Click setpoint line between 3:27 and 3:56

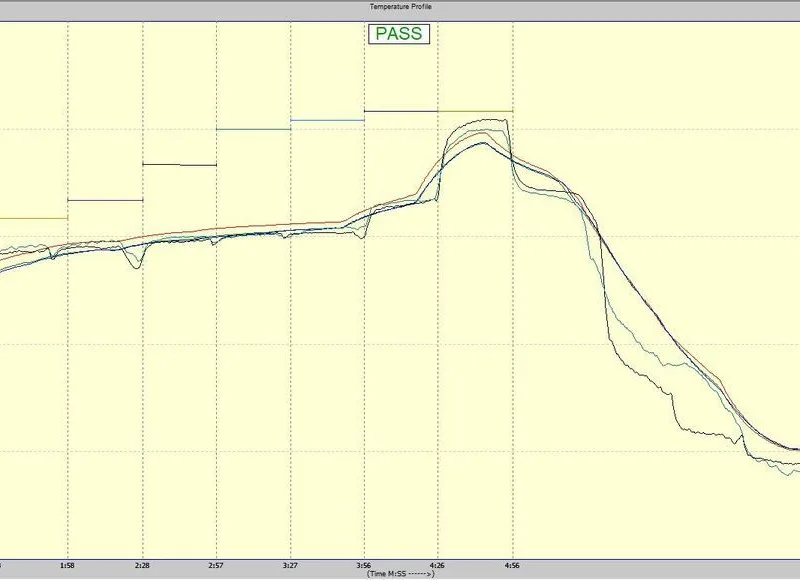327,120
